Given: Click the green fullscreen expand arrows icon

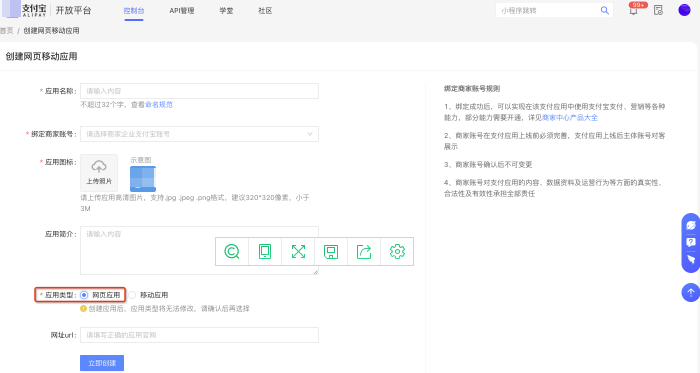Looking at the screenshot, I should (298, 252).
